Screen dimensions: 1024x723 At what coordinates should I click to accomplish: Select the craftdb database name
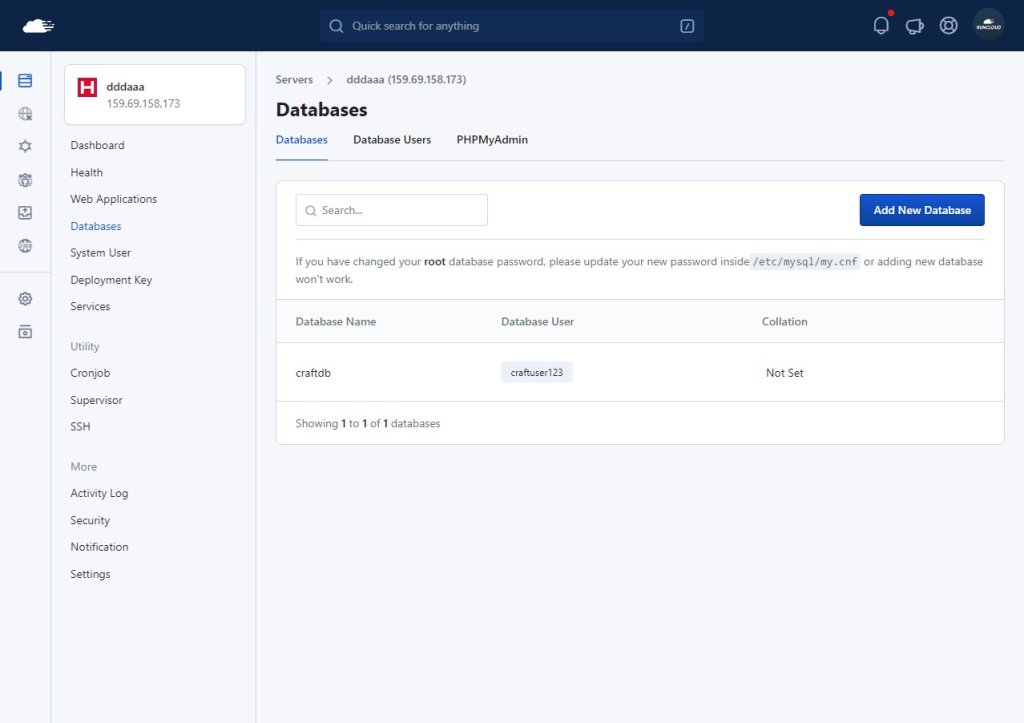pos(313,373)
